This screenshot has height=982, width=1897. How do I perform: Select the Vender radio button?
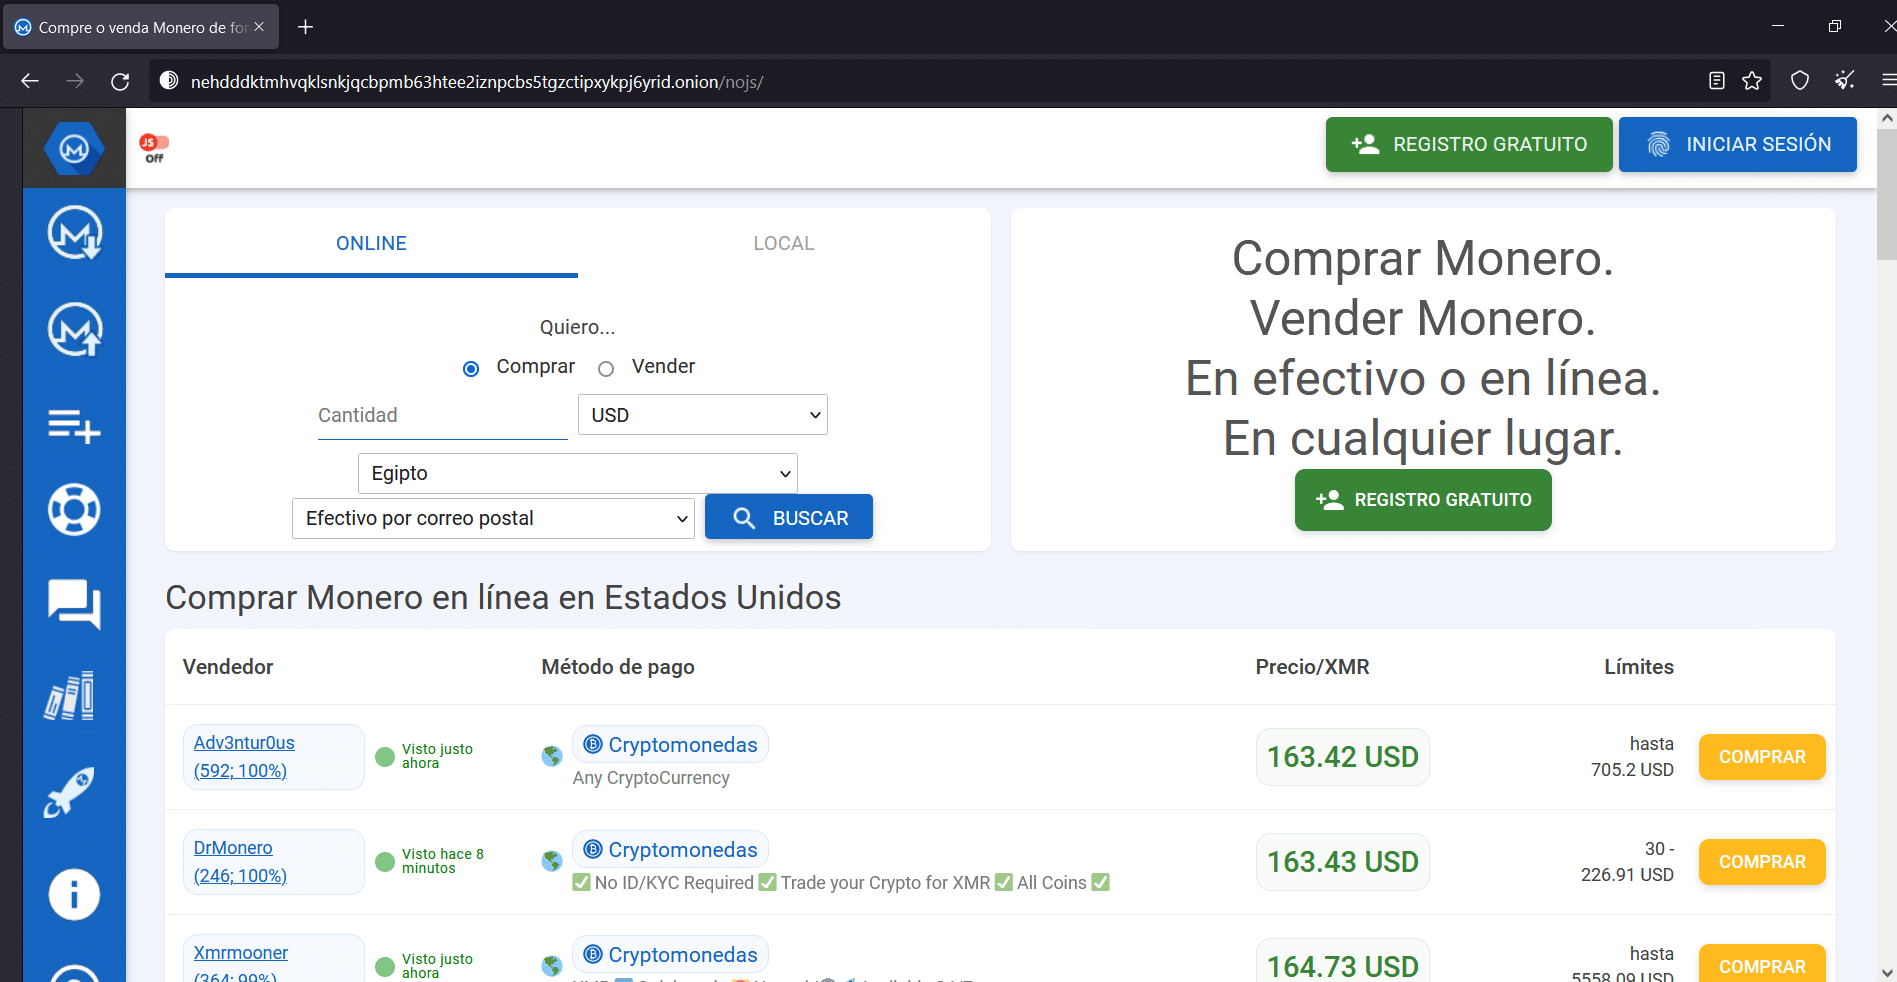click(606, 369)
